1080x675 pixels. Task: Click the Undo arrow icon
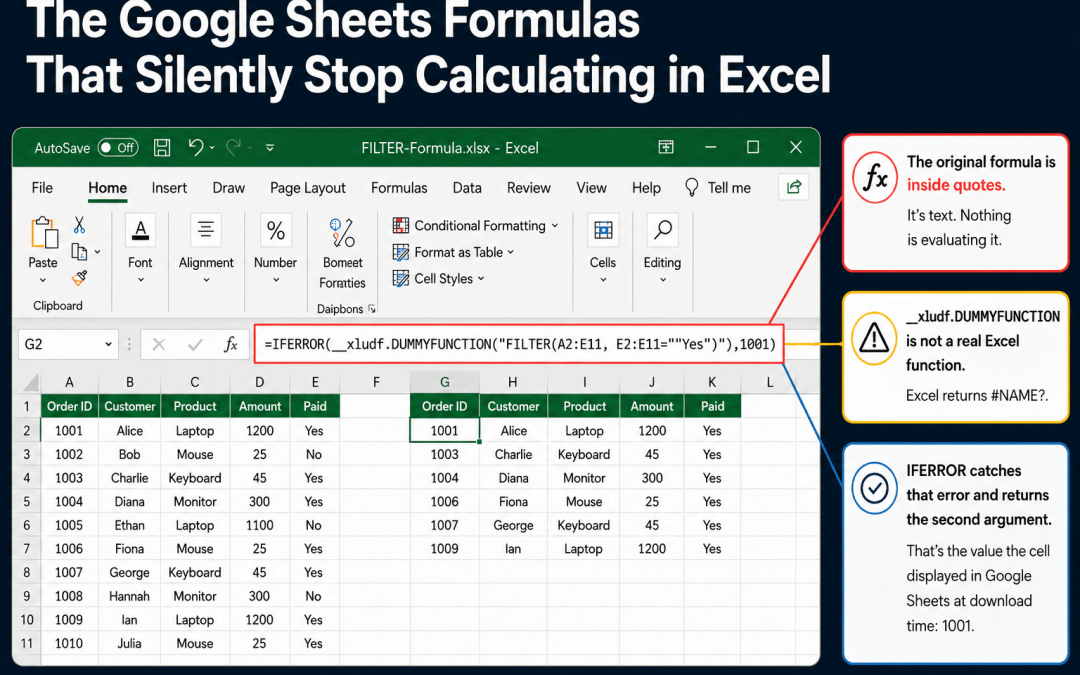pos(196,147)
